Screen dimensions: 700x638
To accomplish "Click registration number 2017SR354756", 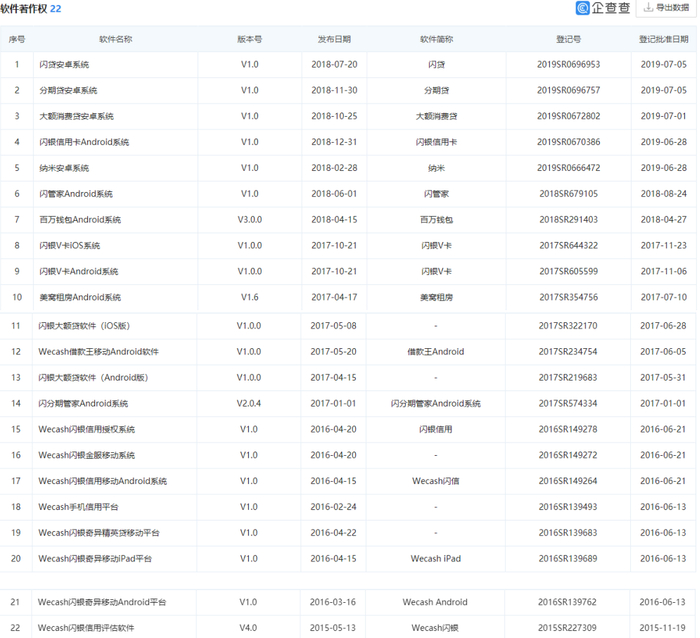I will tap(569, 298).
